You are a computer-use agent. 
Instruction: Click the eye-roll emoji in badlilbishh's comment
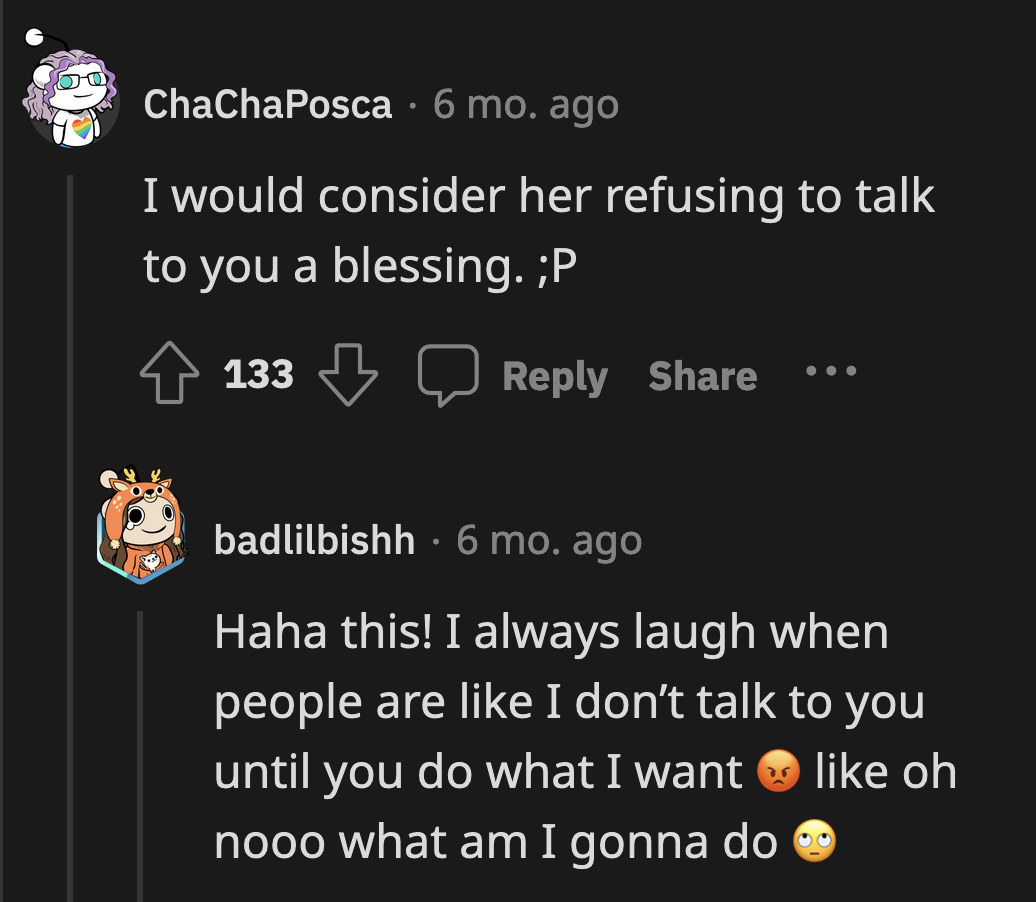[813, 841]
